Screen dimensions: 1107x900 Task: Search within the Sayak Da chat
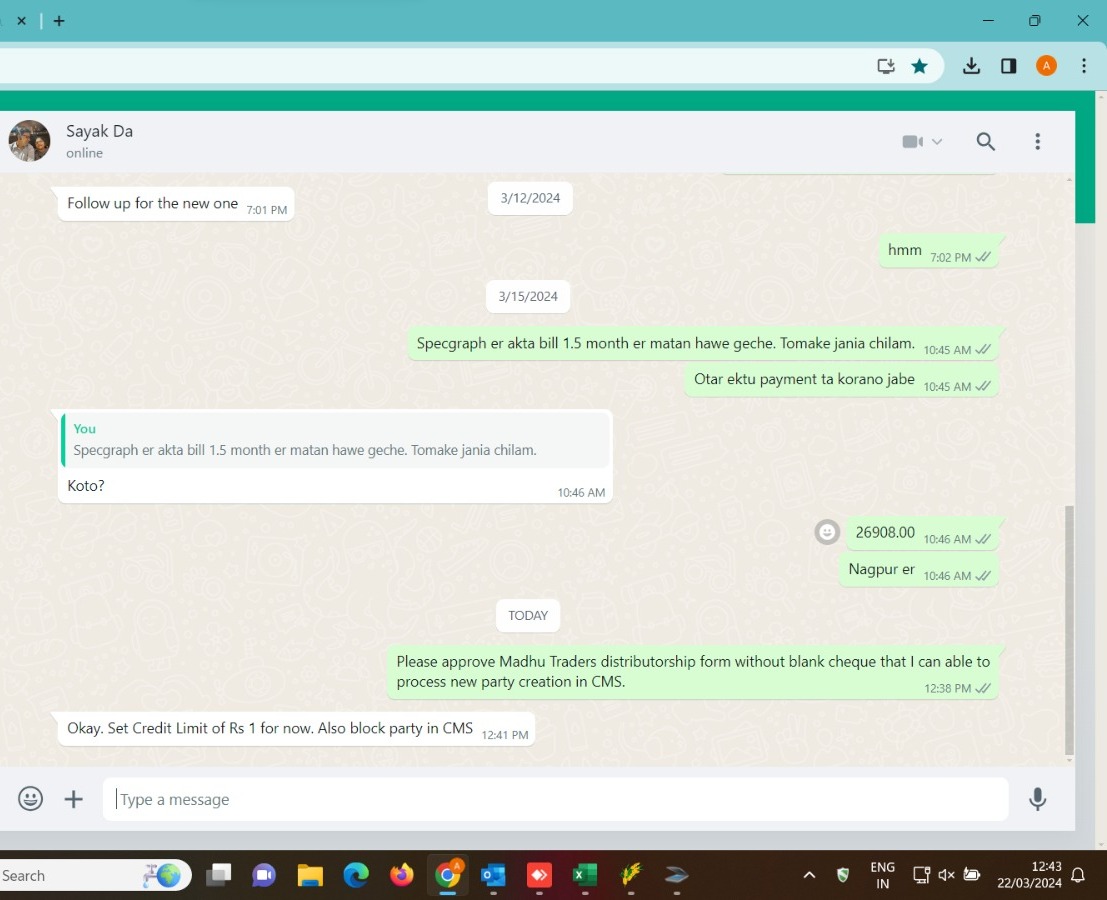click(985, 142)
